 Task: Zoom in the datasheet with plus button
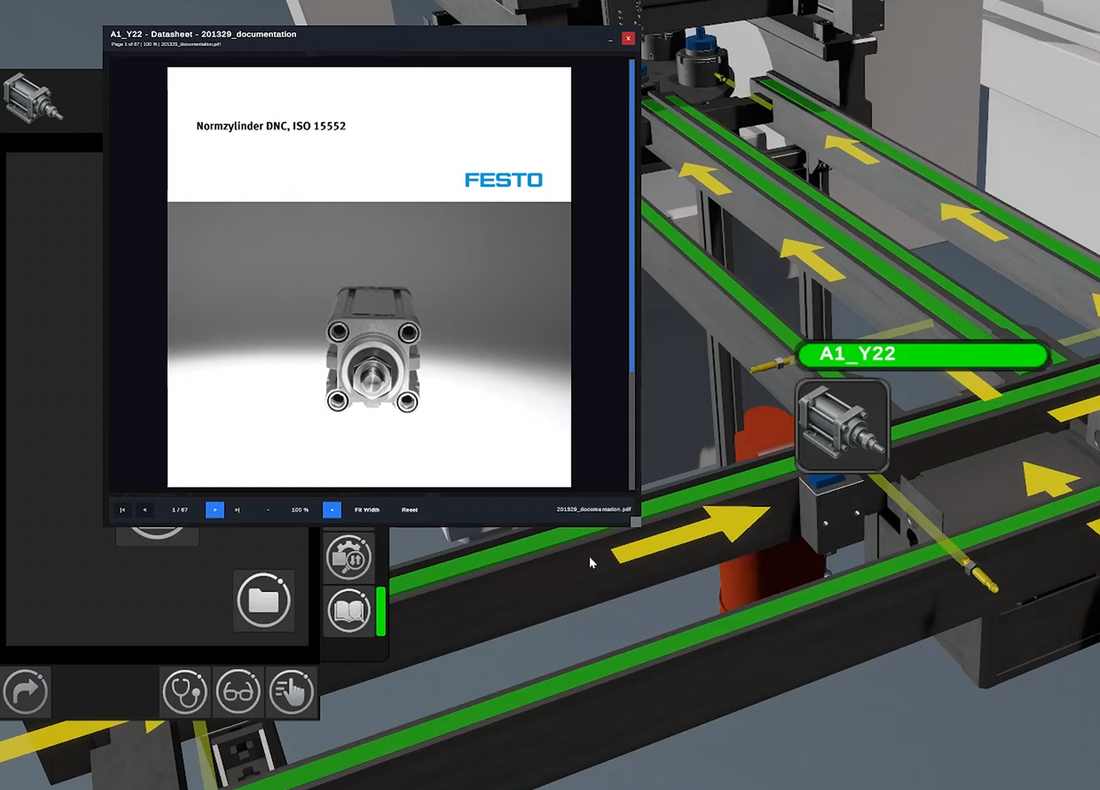332,510
